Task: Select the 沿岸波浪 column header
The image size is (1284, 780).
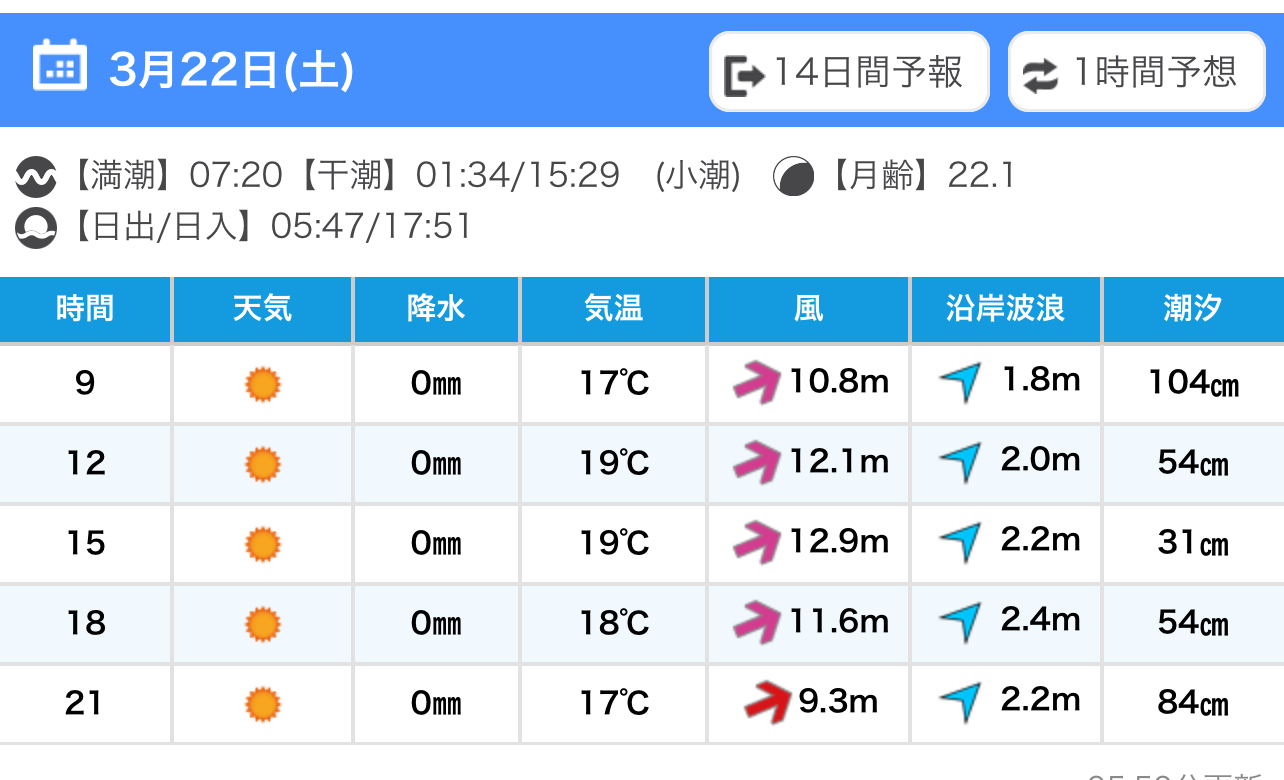Action: (x=1006, y=309)
